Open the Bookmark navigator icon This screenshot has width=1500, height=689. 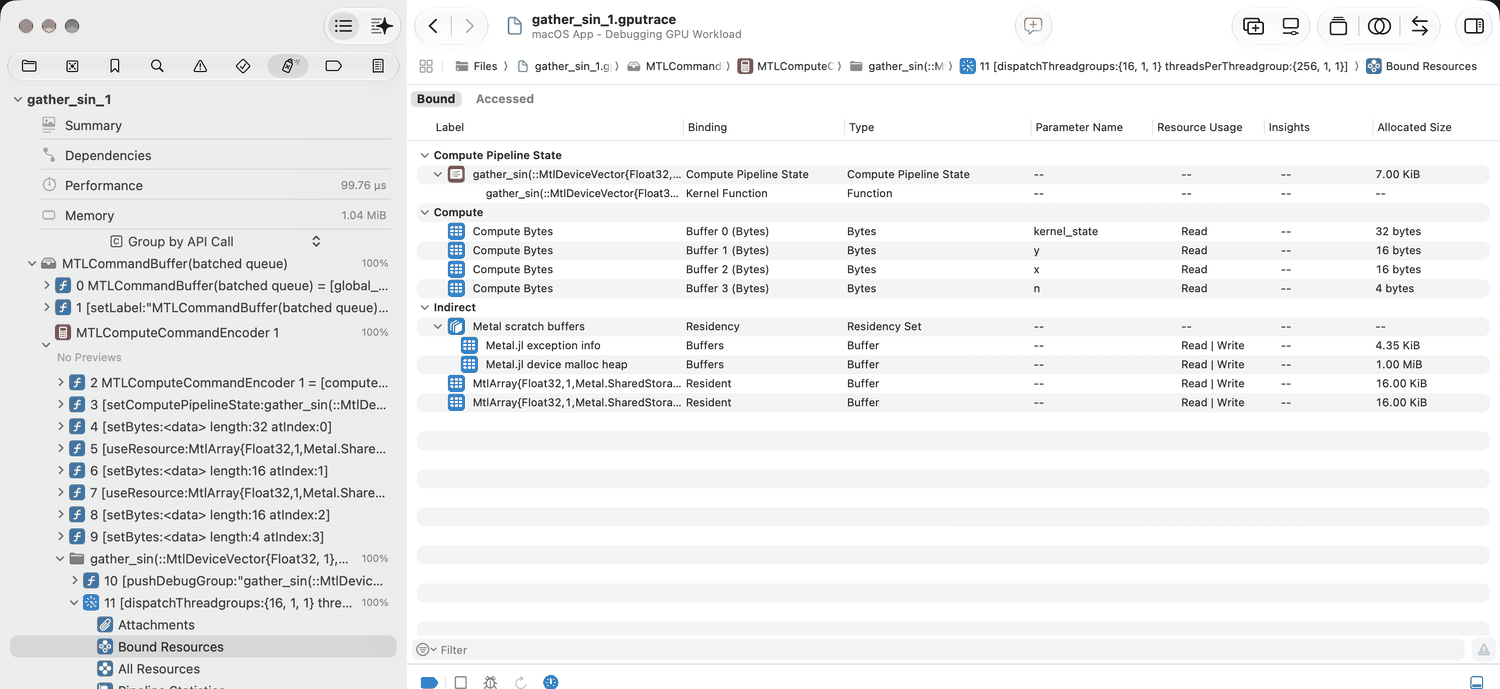point(115,66)
